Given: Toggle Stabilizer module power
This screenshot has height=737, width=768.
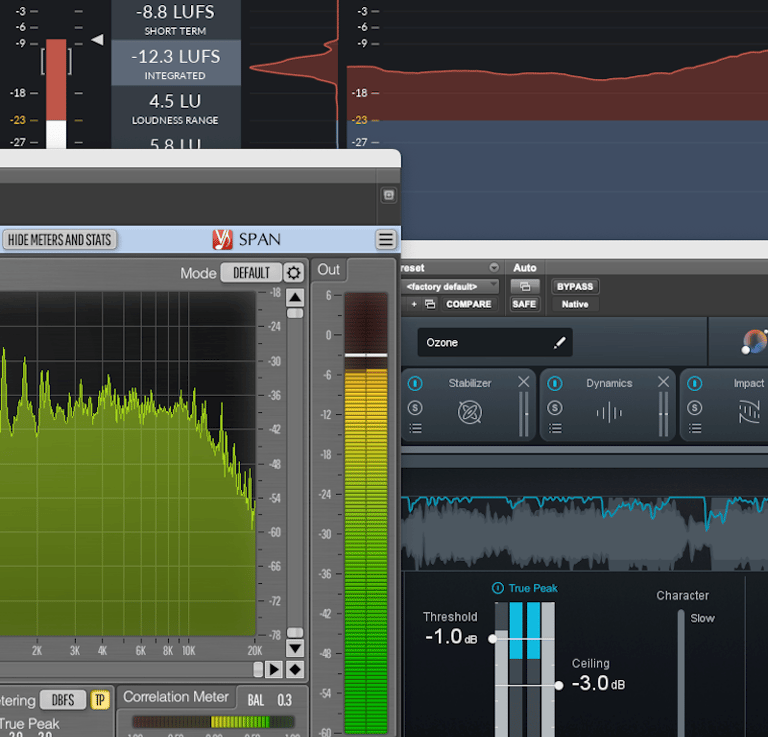Looking at the screenshot, I should click(415, 383).
